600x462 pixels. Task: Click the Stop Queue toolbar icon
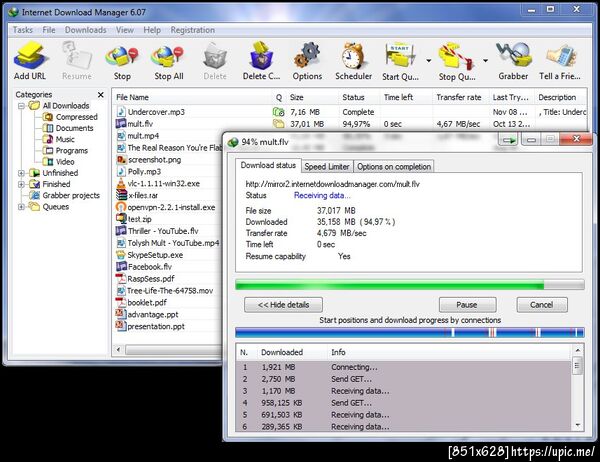457,57
